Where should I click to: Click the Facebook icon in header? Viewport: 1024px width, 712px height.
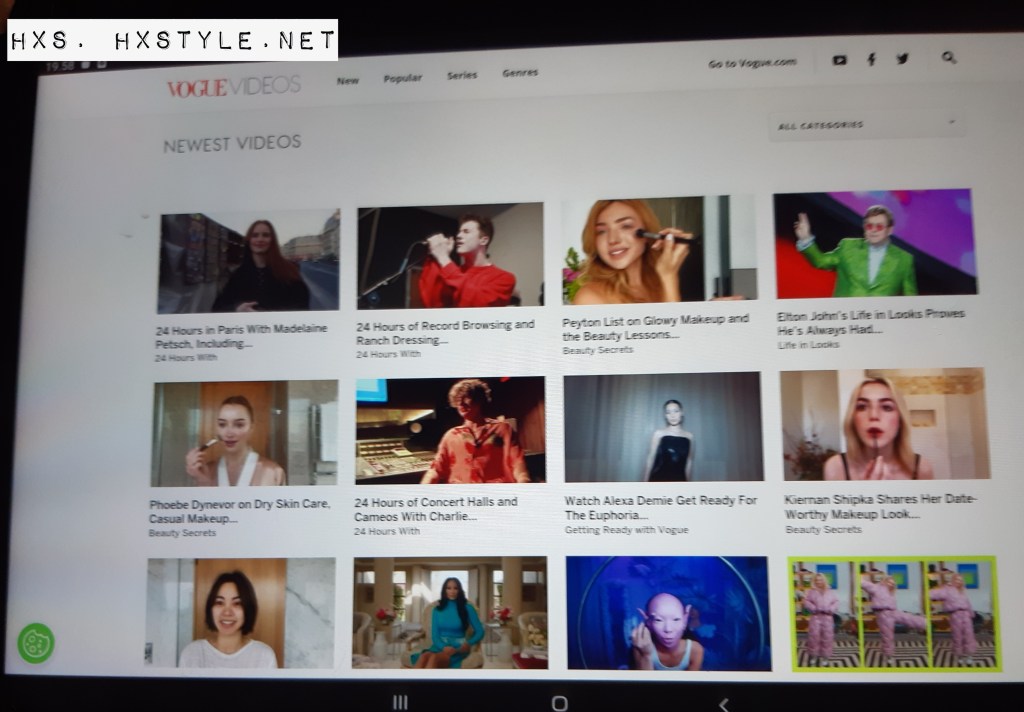click(x=871, y=60)
